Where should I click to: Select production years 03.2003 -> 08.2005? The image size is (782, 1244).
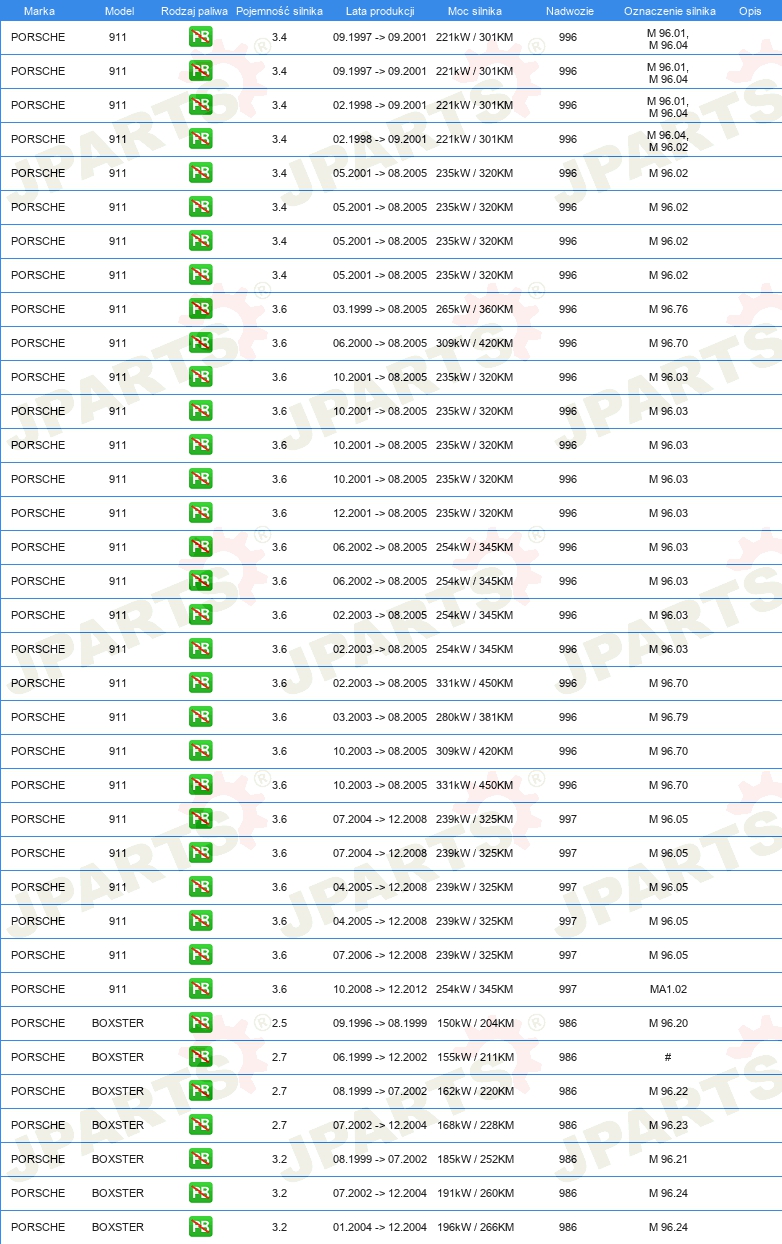380,717
